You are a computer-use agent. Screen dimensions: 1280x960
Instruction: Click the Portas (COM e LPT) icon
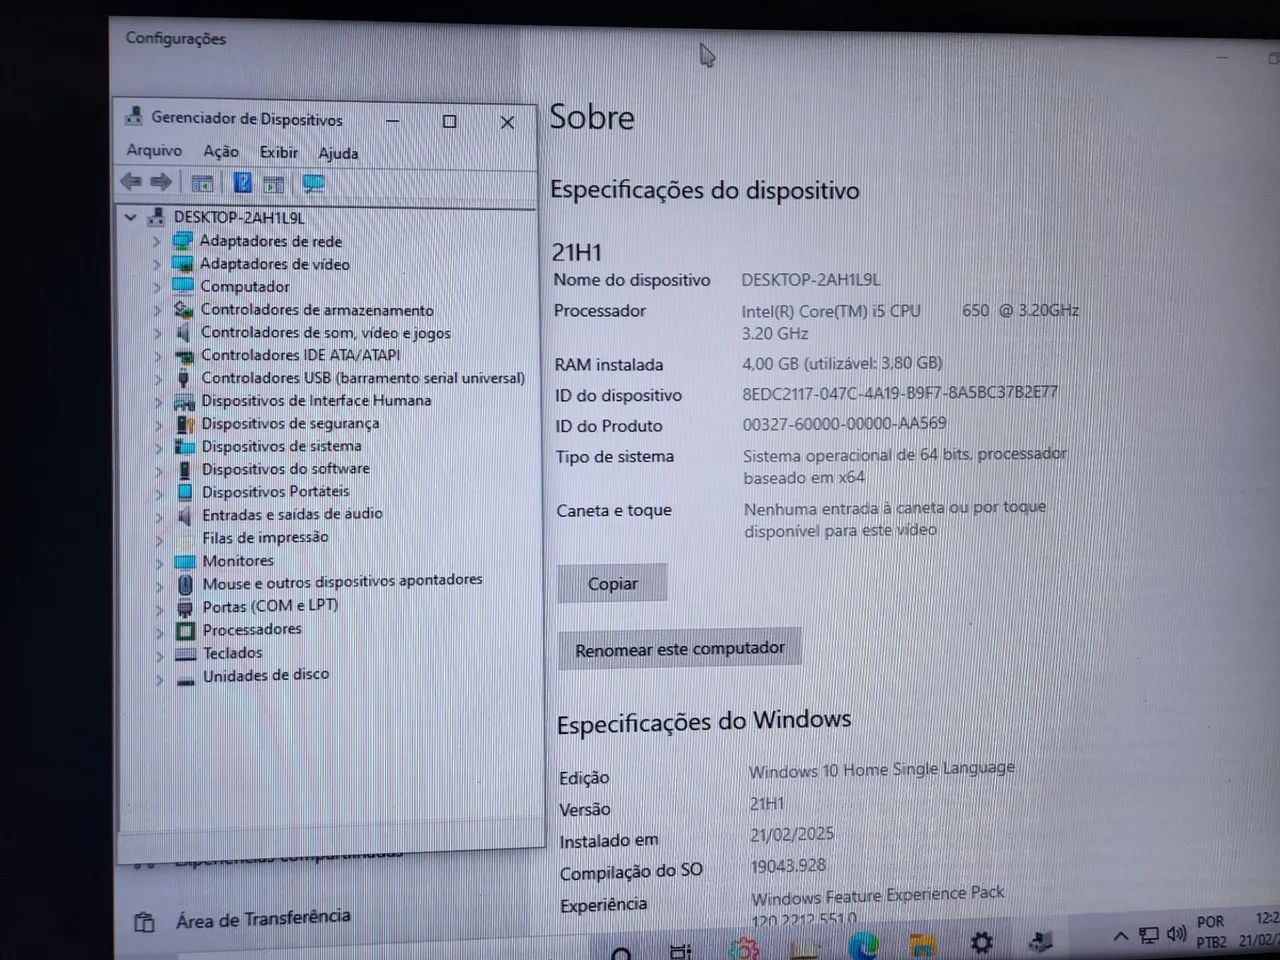[185, 607]
